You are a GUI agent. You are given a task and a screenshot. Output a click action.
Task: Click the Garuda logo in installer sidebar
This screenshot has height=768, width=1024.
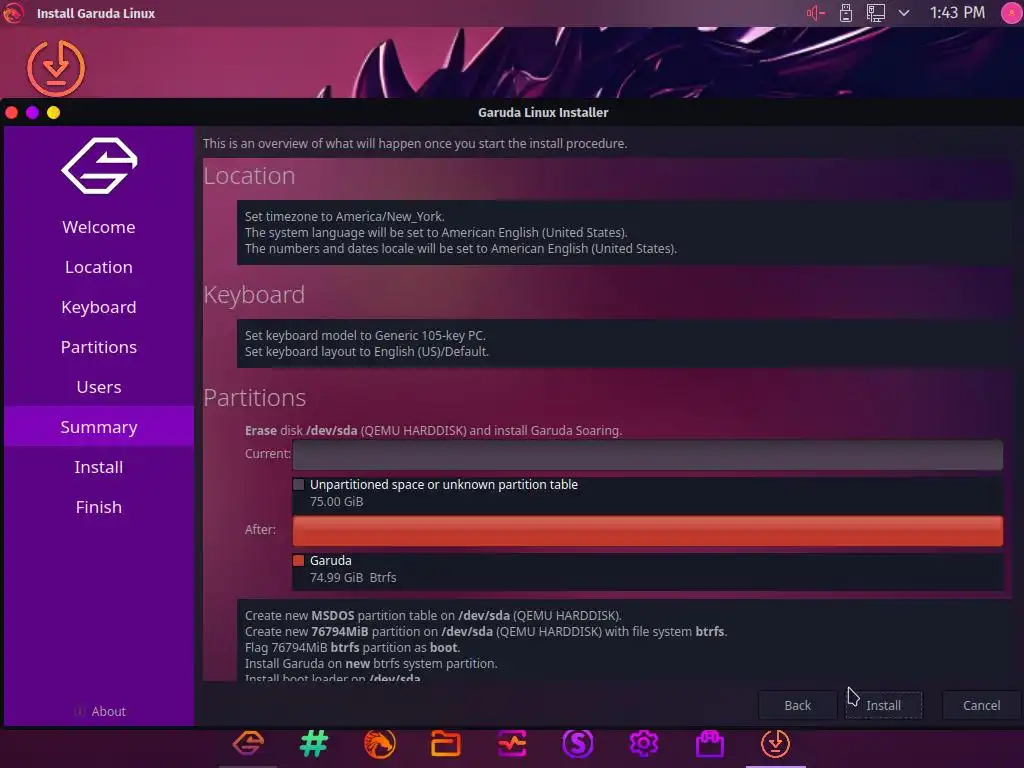pos(99,165)
